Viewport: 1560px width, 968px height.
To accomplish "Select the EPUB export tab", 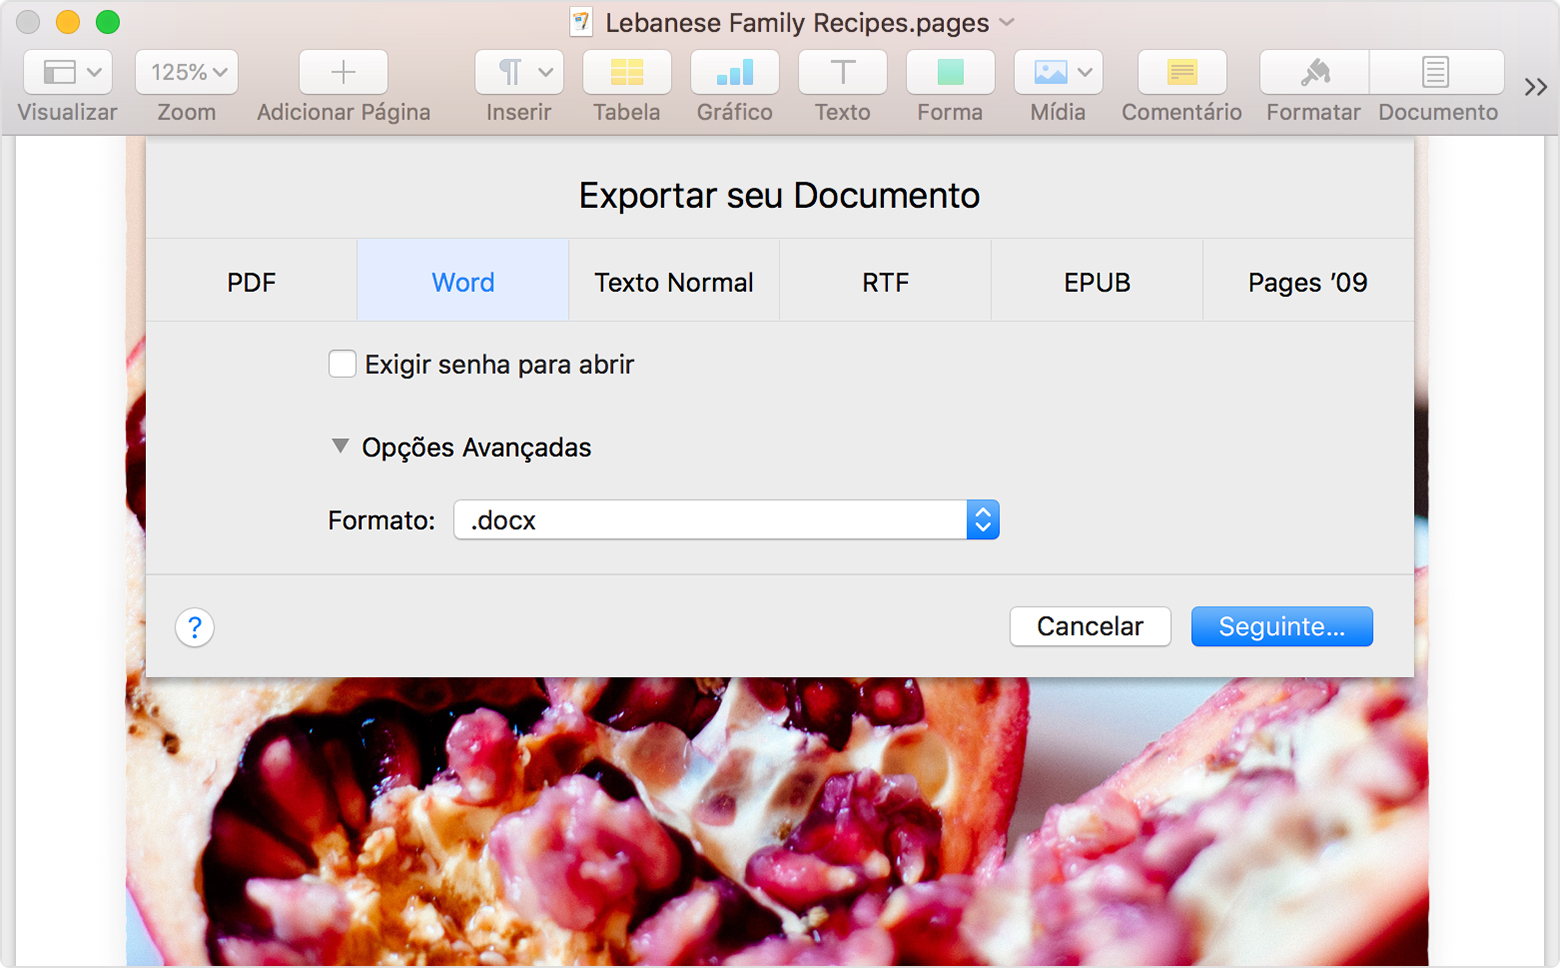I will [x=1097, y=281].
